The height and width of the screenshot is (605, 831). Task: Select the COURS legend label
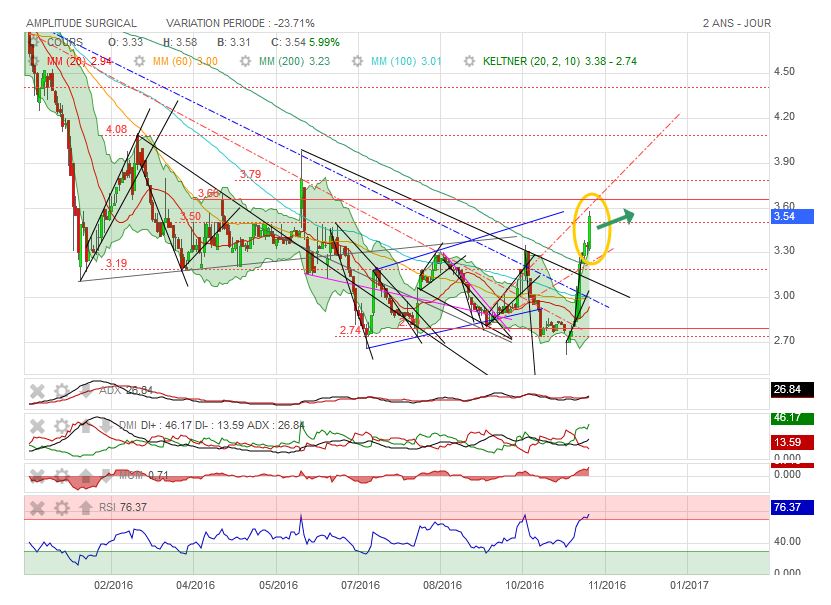(x=65, y=42)
